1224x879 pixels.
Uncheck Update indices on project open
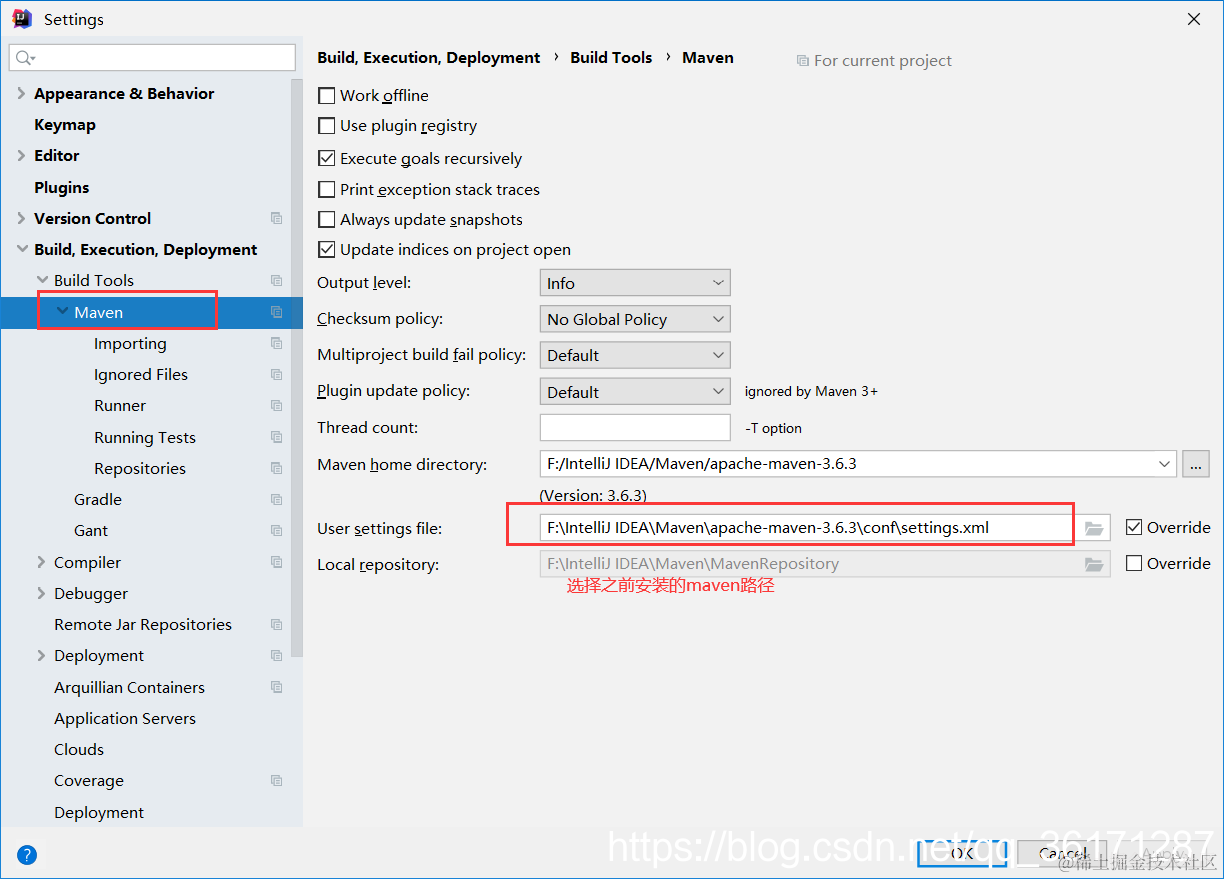click(x=326, y=249)
